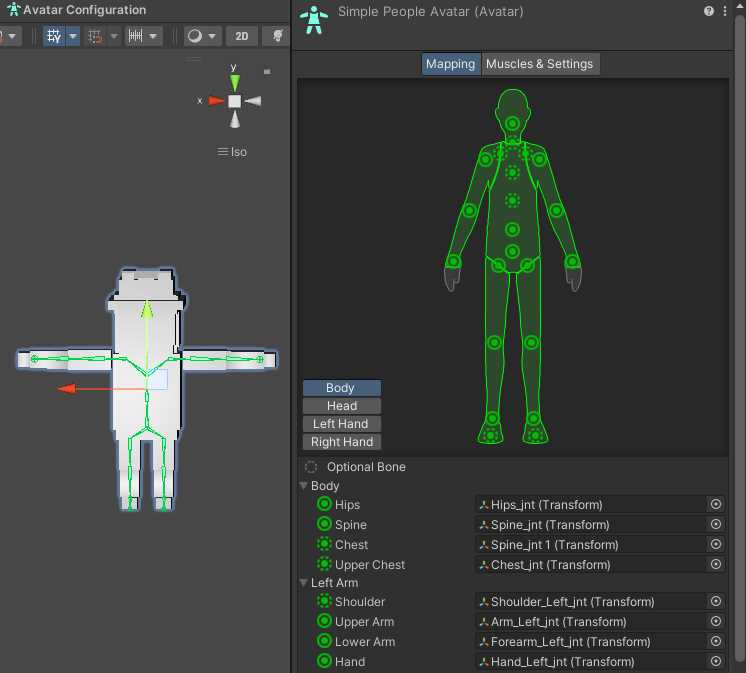Click the draw mode sphere icon
746x673 pixels.
[195, 36]
